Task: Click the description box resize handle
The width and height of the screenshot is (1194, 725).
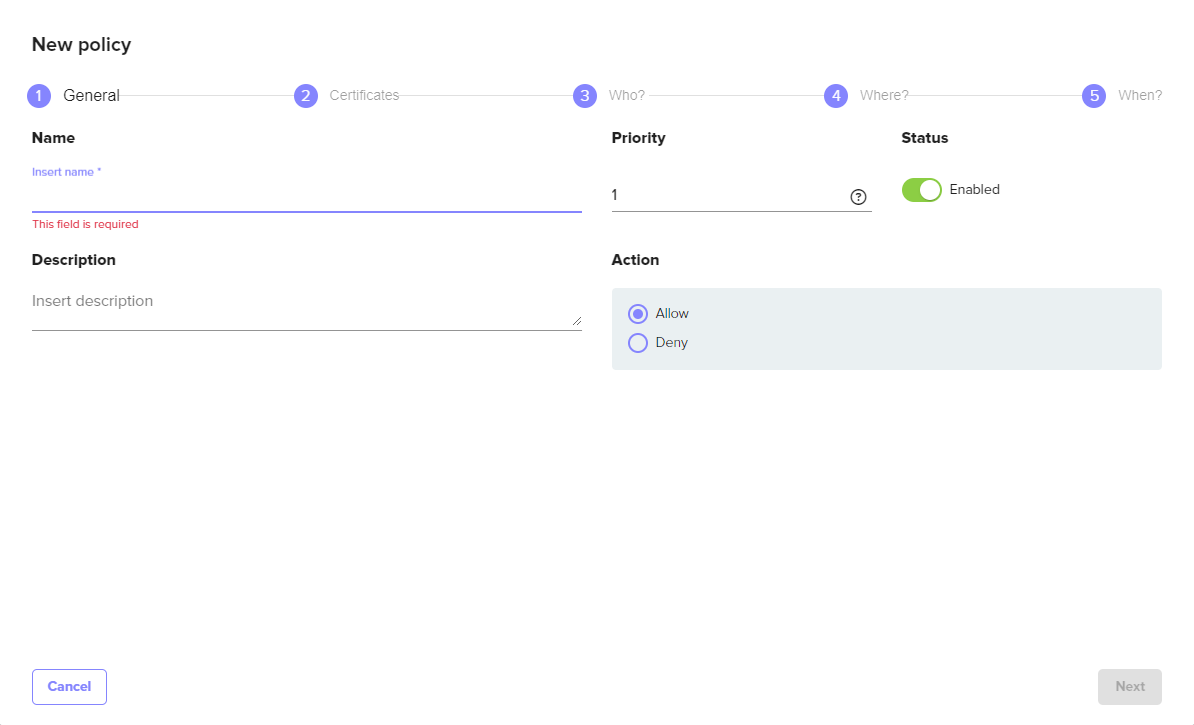Action: (x=576, y=321)
